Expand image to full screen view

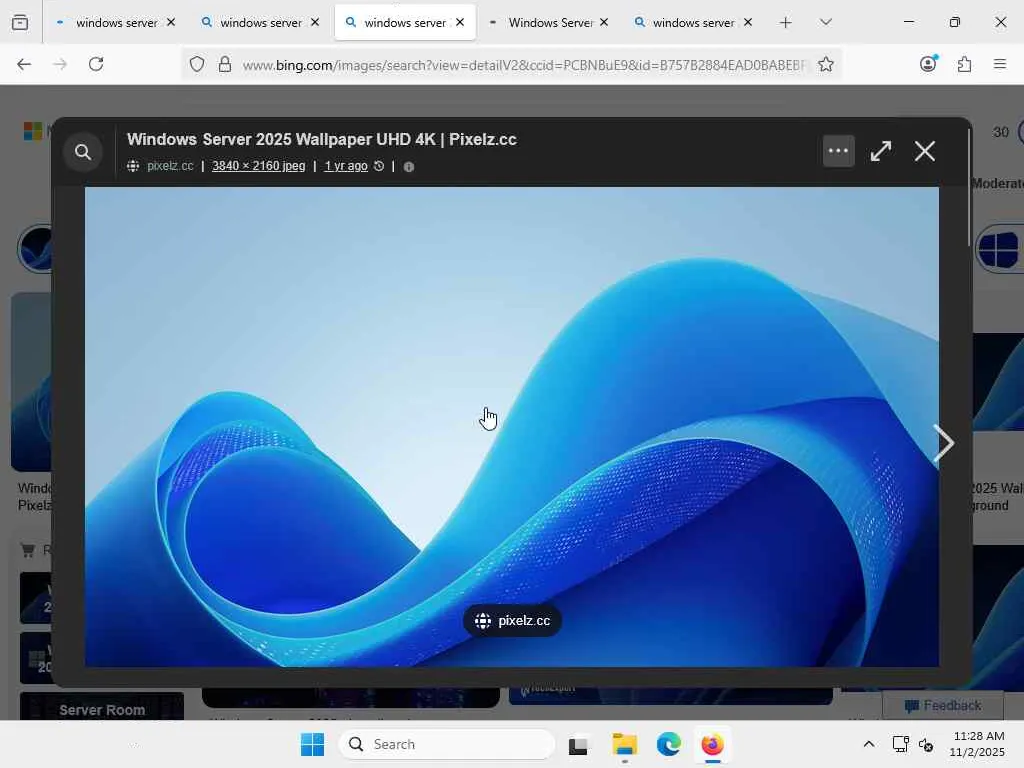tap(881, 151)
